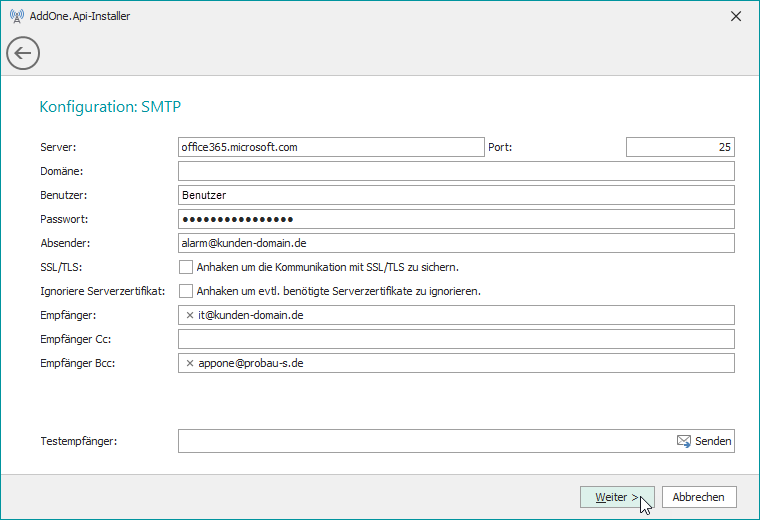Click the Benutzer input field
760x520 pixels.
point(456,195)
